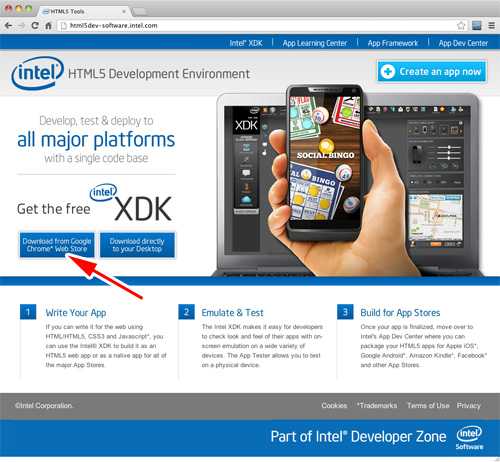Viewport: 500px width, 462px height.
Task: Reload the page with the refresh icon
Action: pyautogui.click(x=35, y=25)
